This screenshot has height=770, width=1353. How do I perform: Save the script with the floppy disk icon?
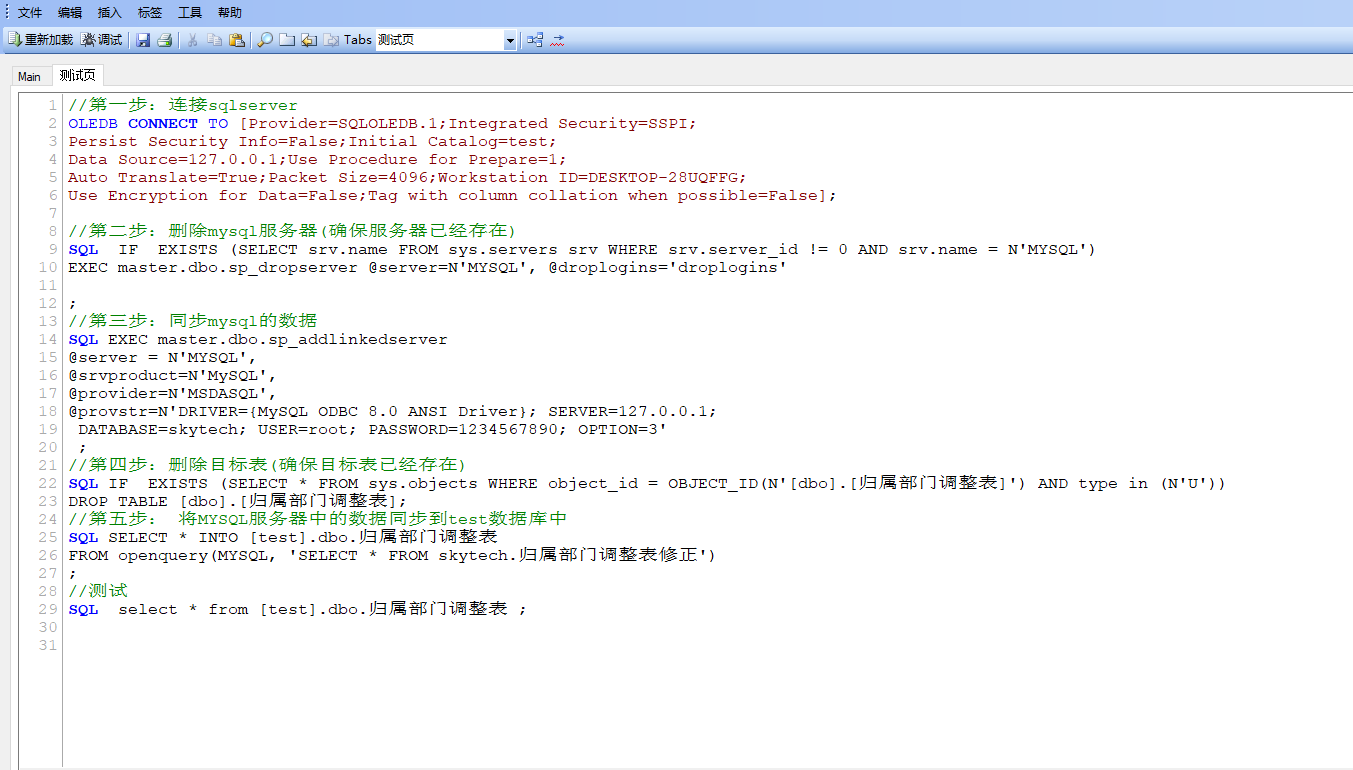click(143, 40)
